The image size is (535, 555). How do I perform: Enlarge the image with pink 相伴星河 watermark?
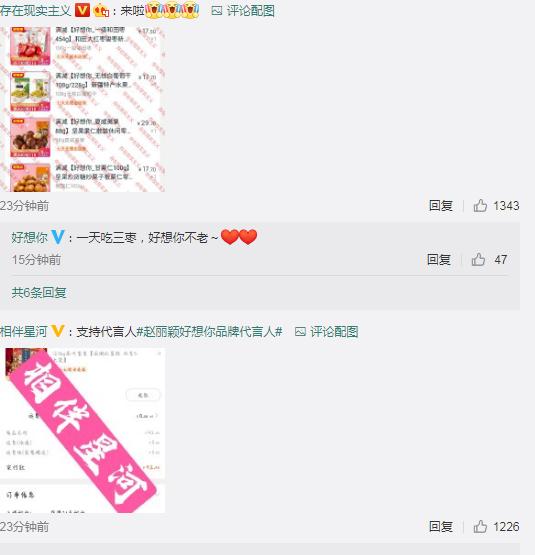pyautogui.click(x=82, y=430)
